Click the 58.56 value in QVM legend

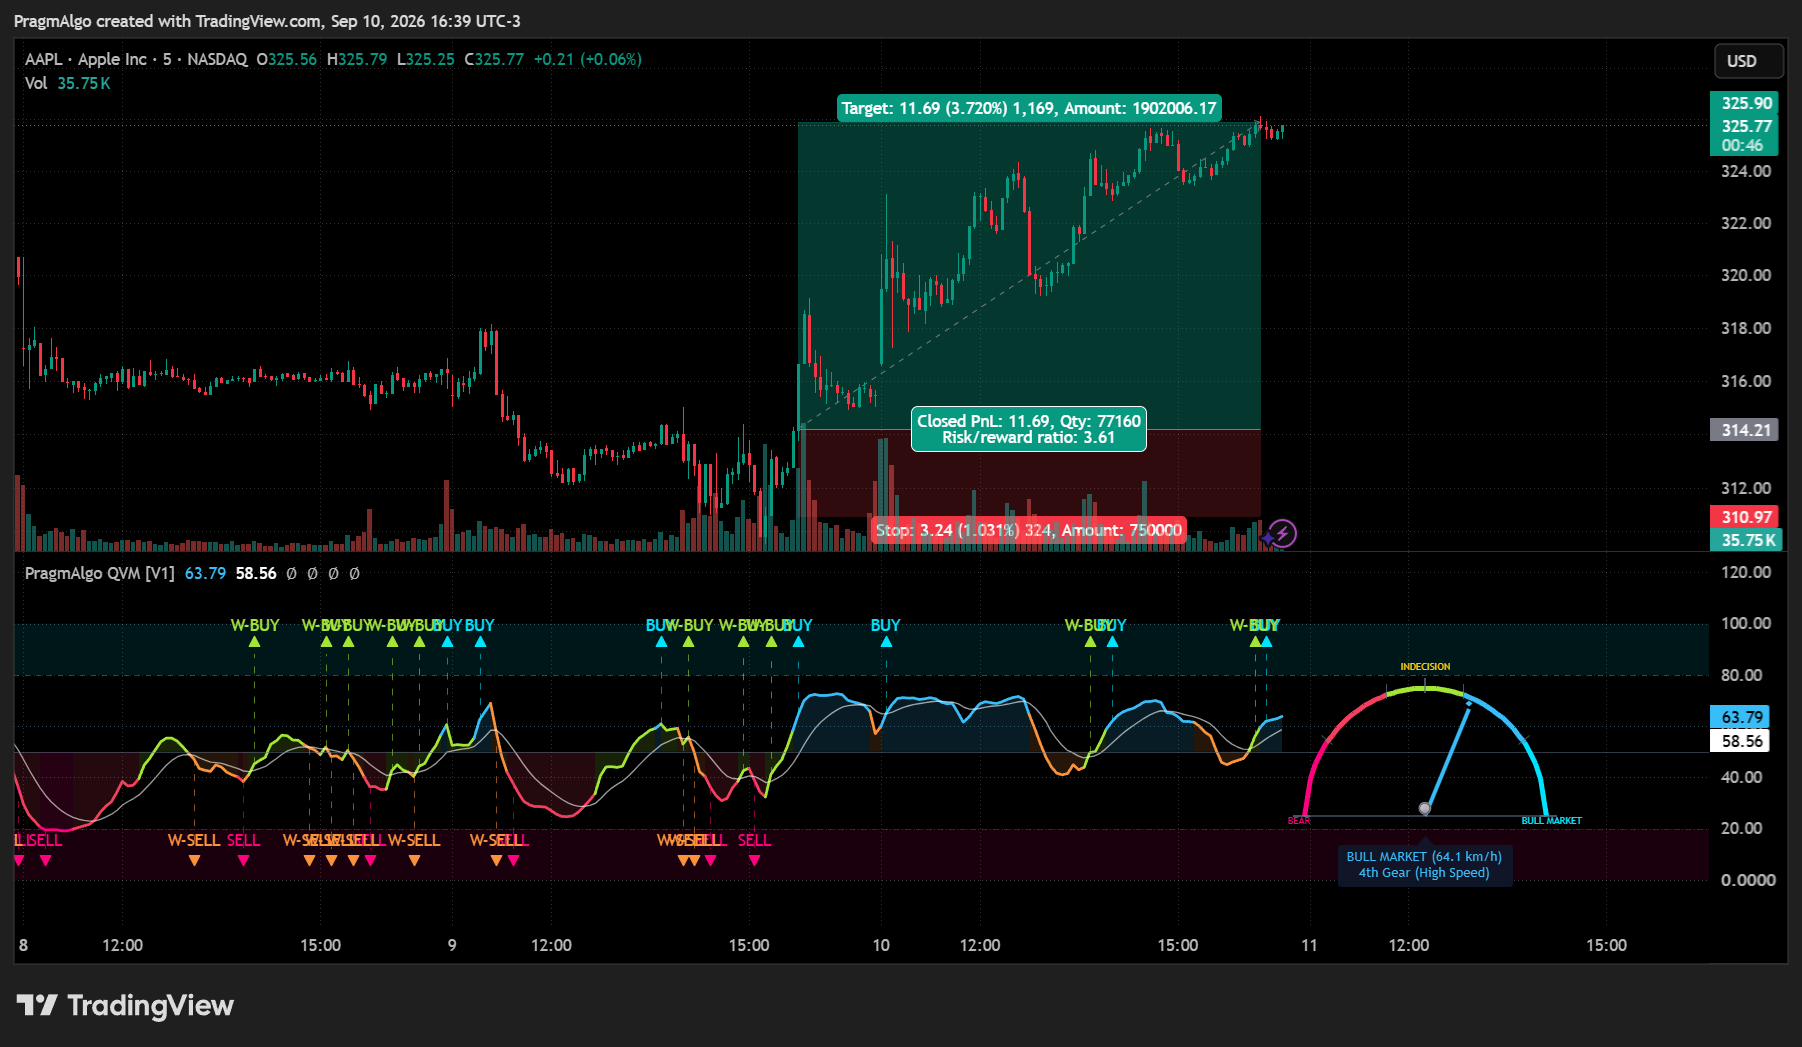[x=256, y=573]
